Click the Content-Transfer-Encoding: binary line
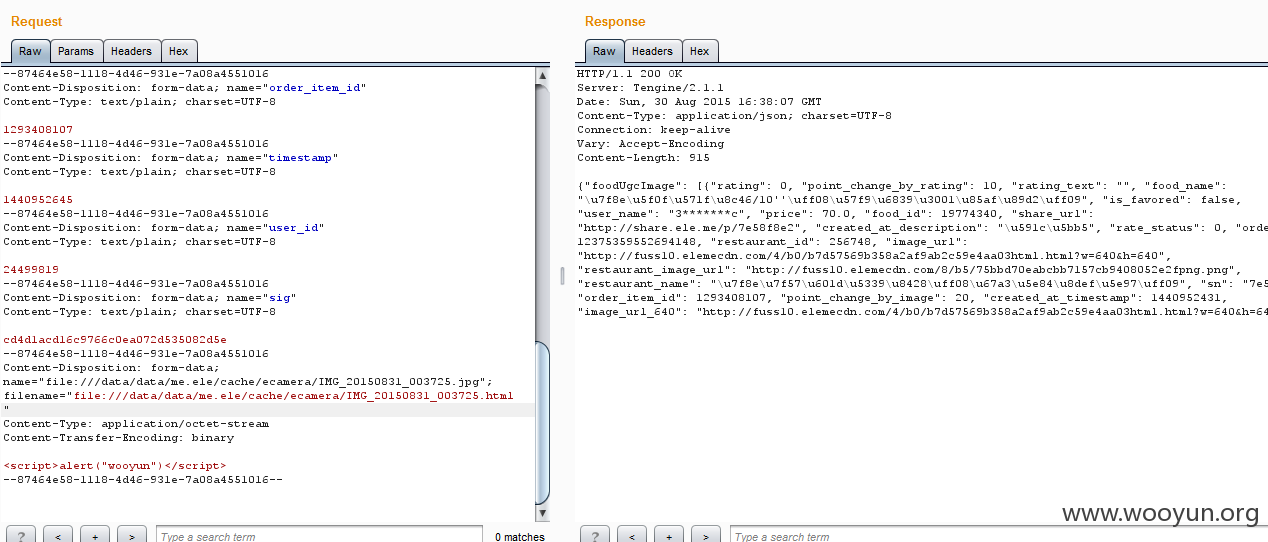 tap(118, 438)
